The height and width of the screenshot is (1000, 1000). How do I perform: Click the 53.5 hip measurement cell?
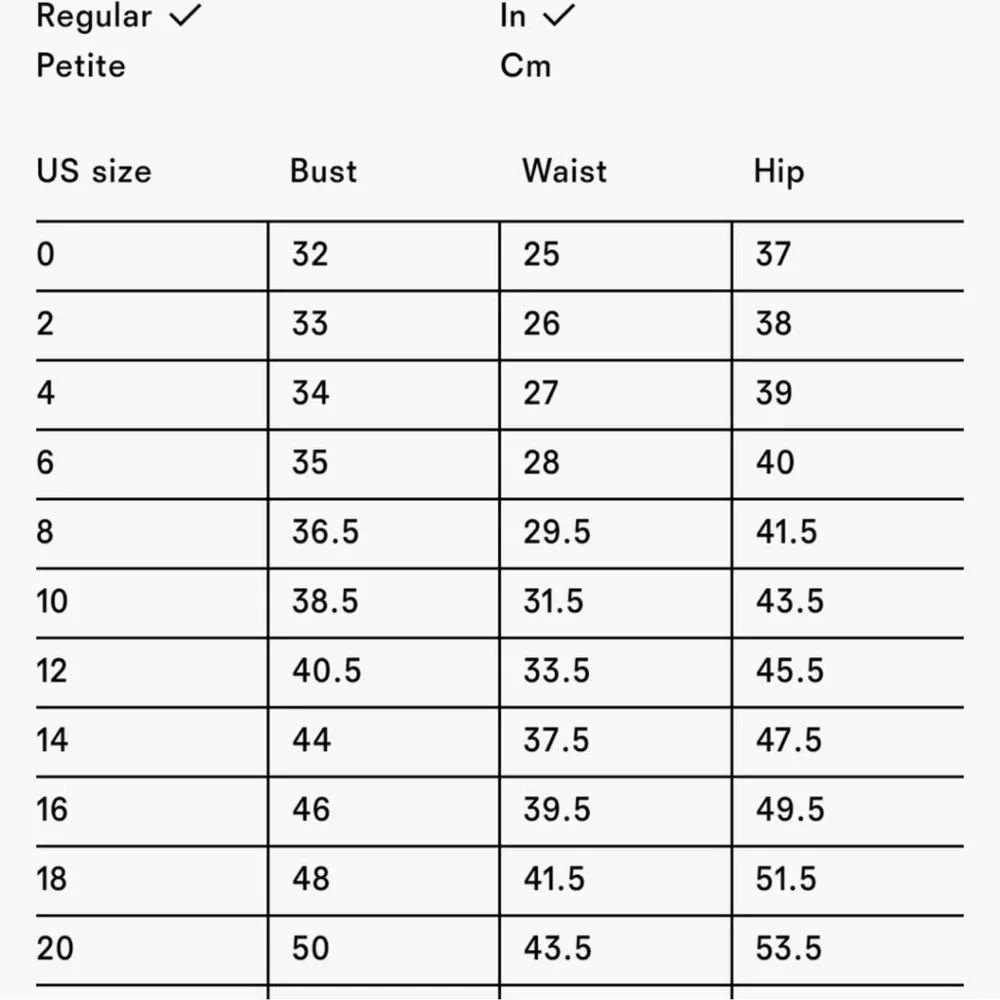pyautogui.click(x=789, y=948)
